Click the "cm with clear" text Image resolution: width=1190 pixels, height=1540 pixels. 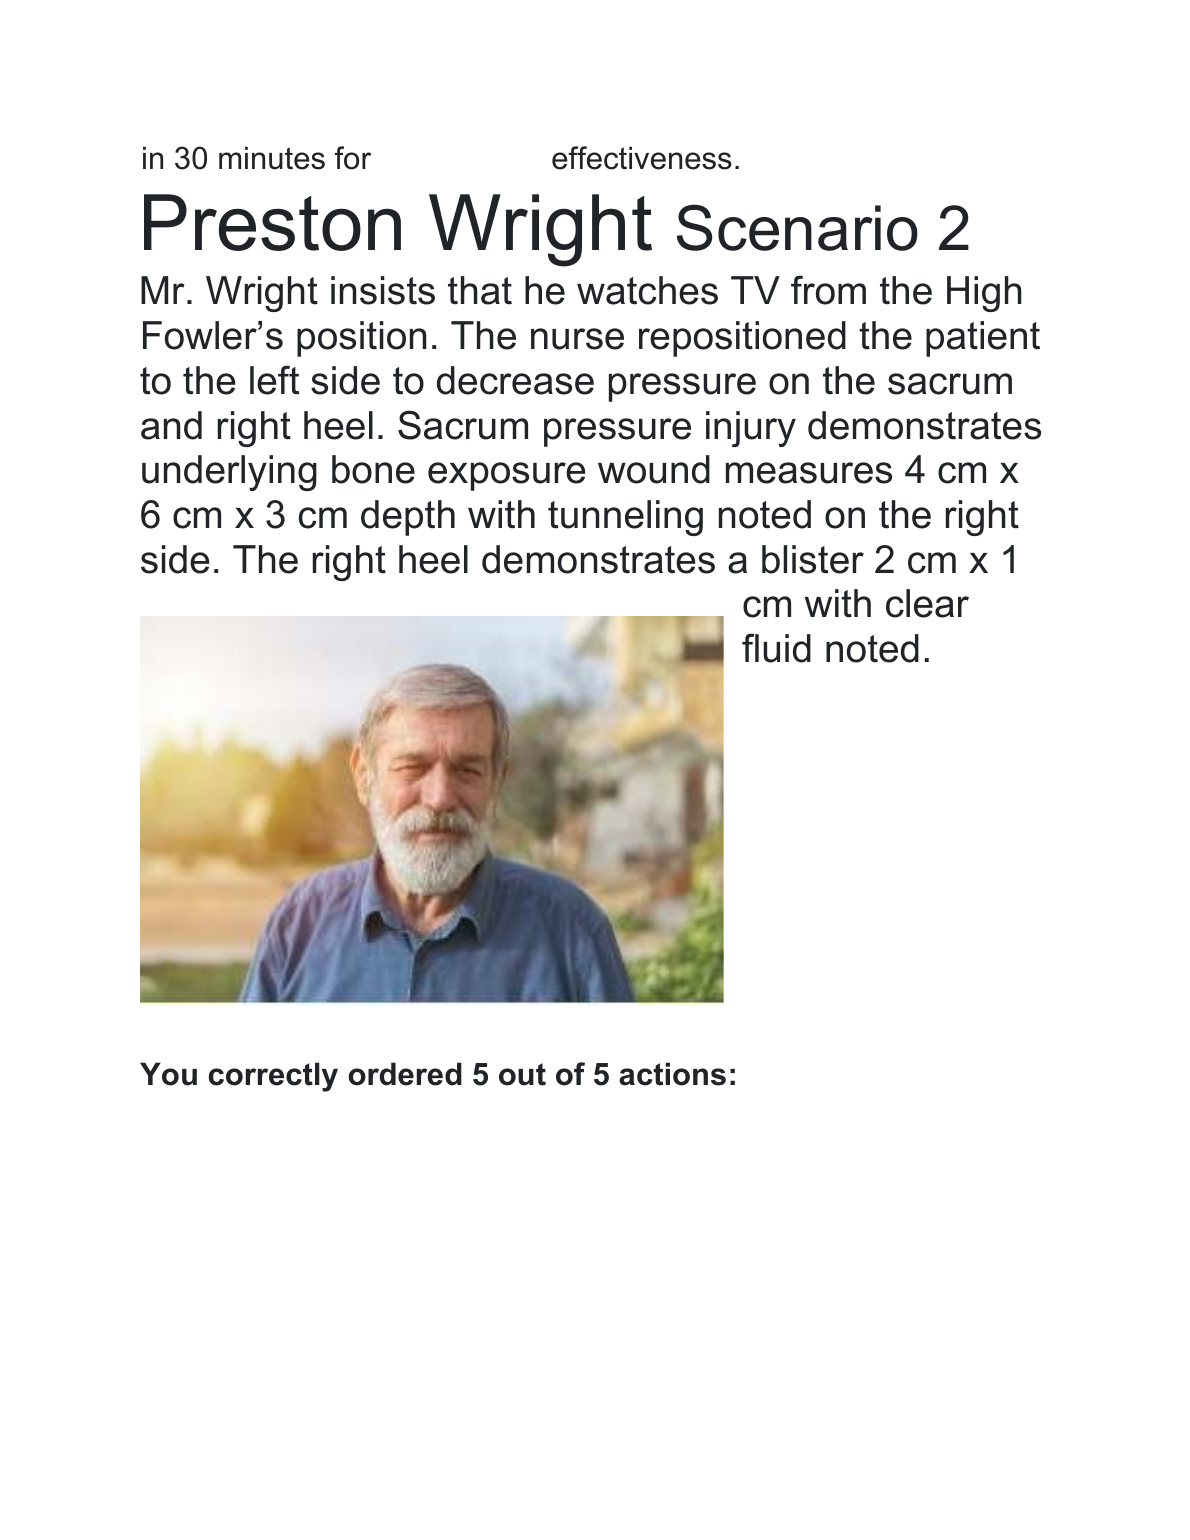(x=854, y=605)
